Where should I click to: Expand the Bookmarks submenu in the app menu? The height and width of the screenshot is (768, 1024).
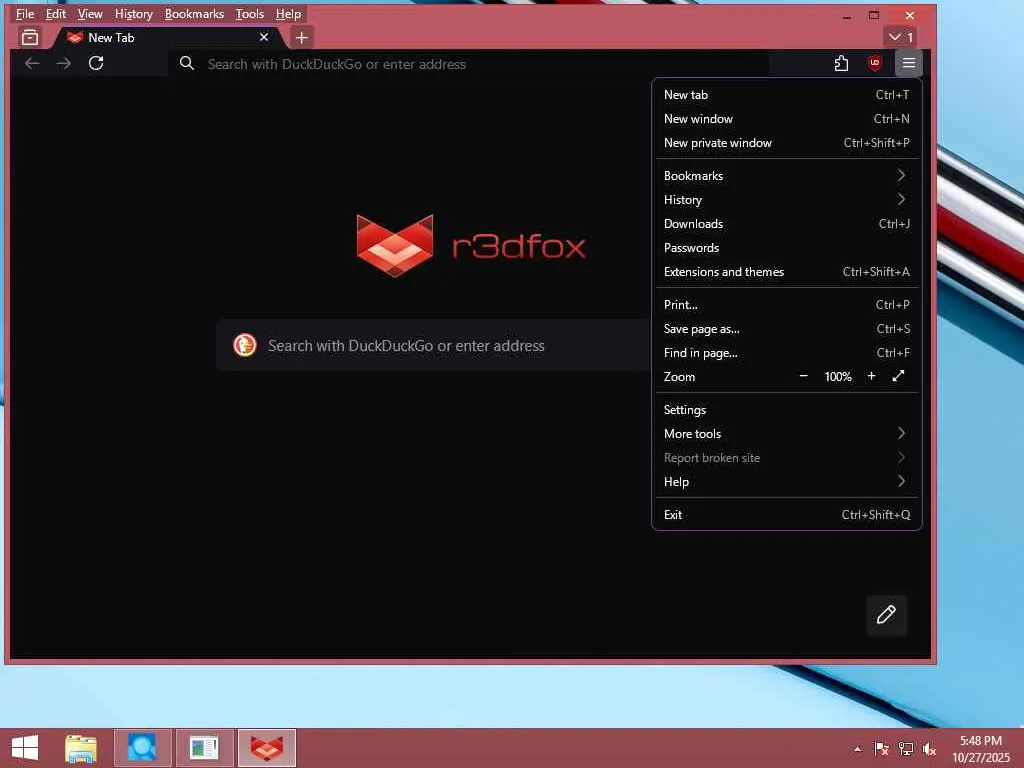click(786, 176)
